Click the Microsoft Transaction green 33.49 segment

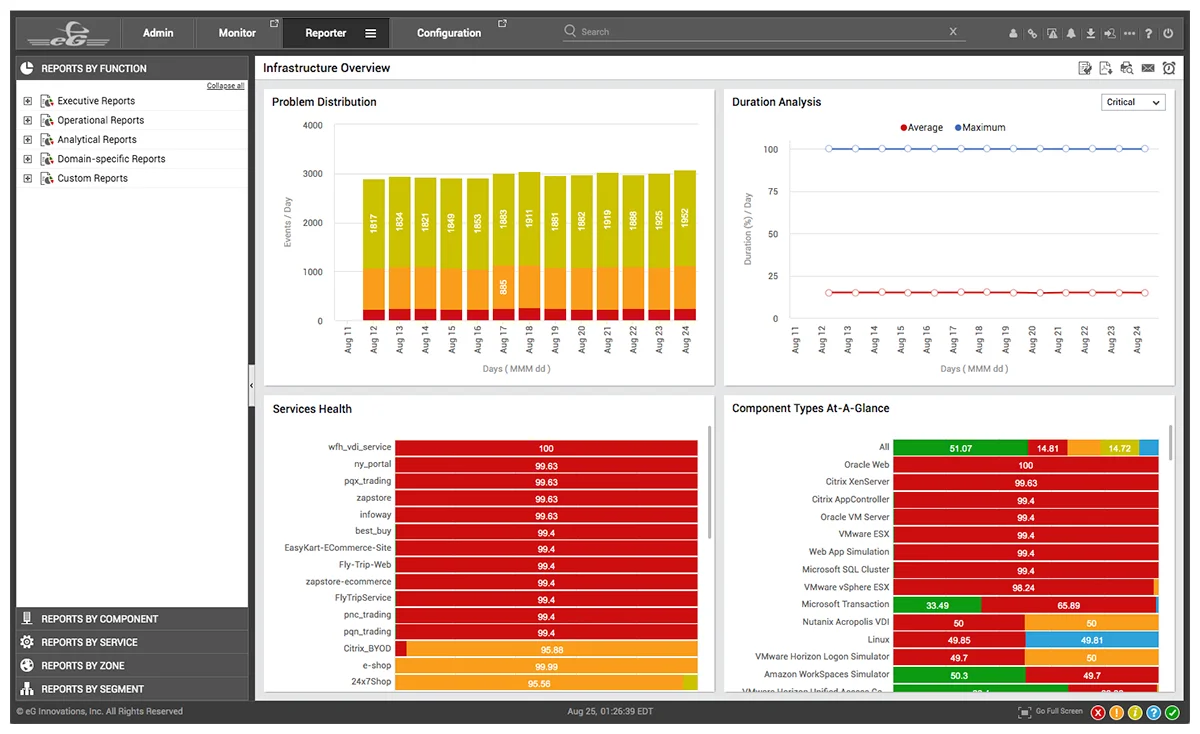click(937, 605)
